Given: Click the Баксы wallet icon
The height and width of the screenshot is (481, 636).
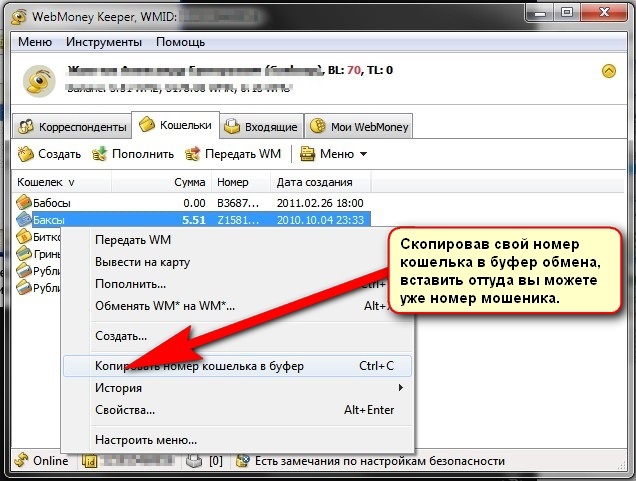Looking at the screenshot, I should [24, 219].
